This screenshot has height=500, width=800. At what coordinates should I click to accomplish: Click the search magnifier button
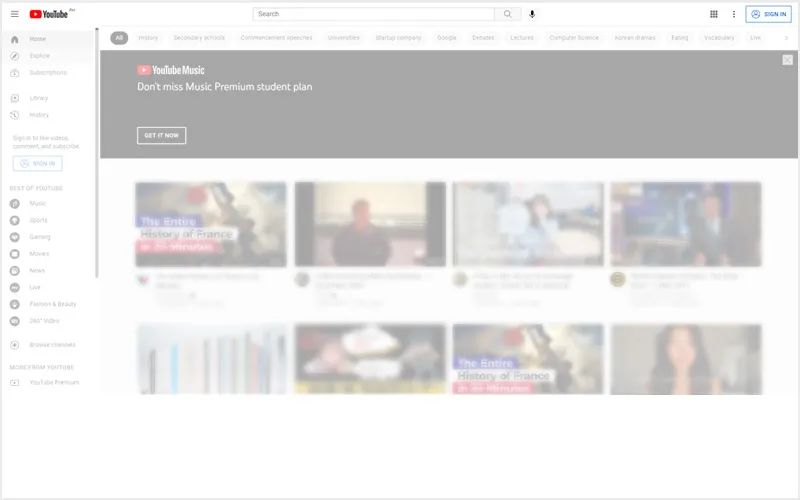508,14
